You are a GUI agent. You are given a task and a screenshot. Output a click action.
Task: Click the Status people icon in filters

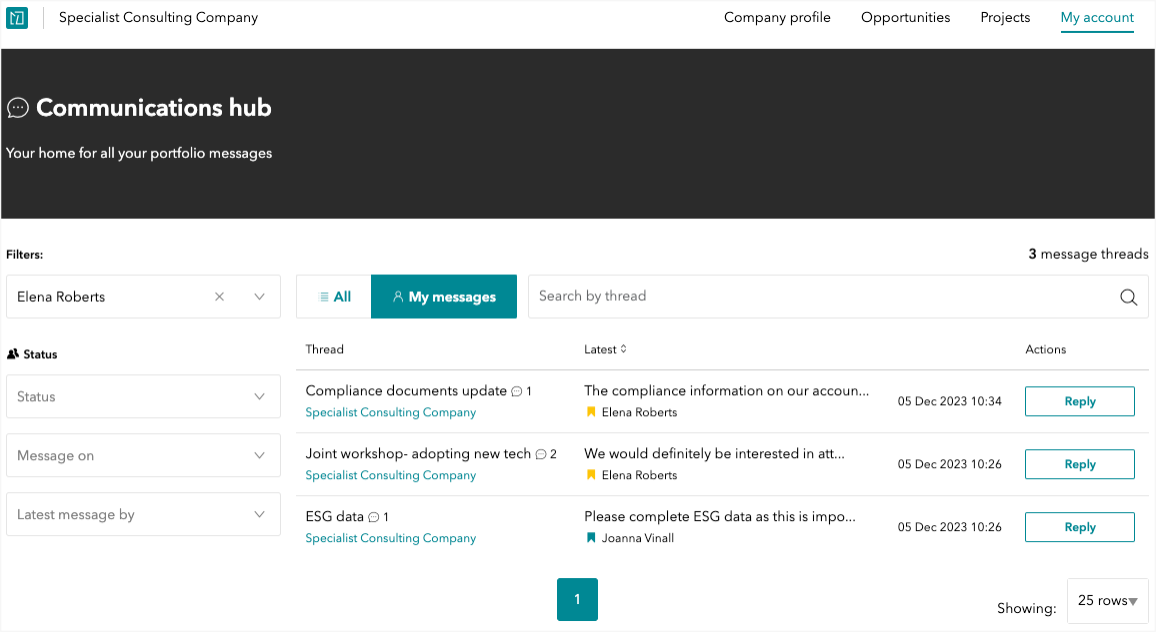pos(13,354)
